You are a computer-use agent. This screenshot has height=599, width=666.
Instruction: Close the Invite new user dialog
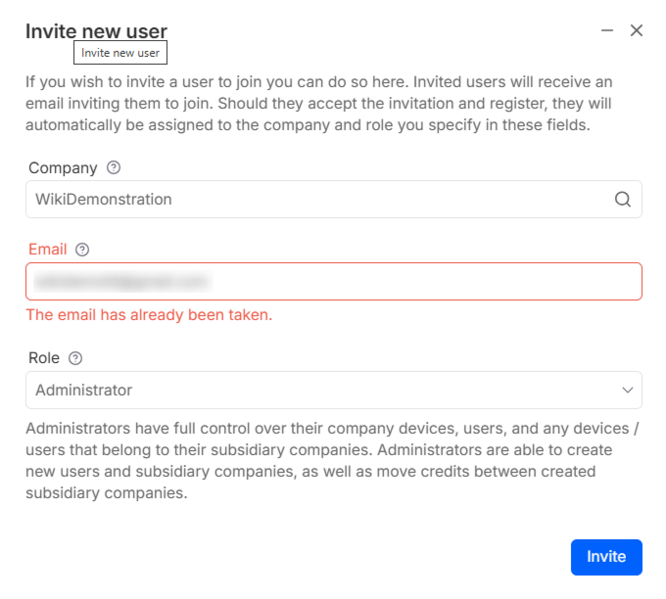(636, 31)
